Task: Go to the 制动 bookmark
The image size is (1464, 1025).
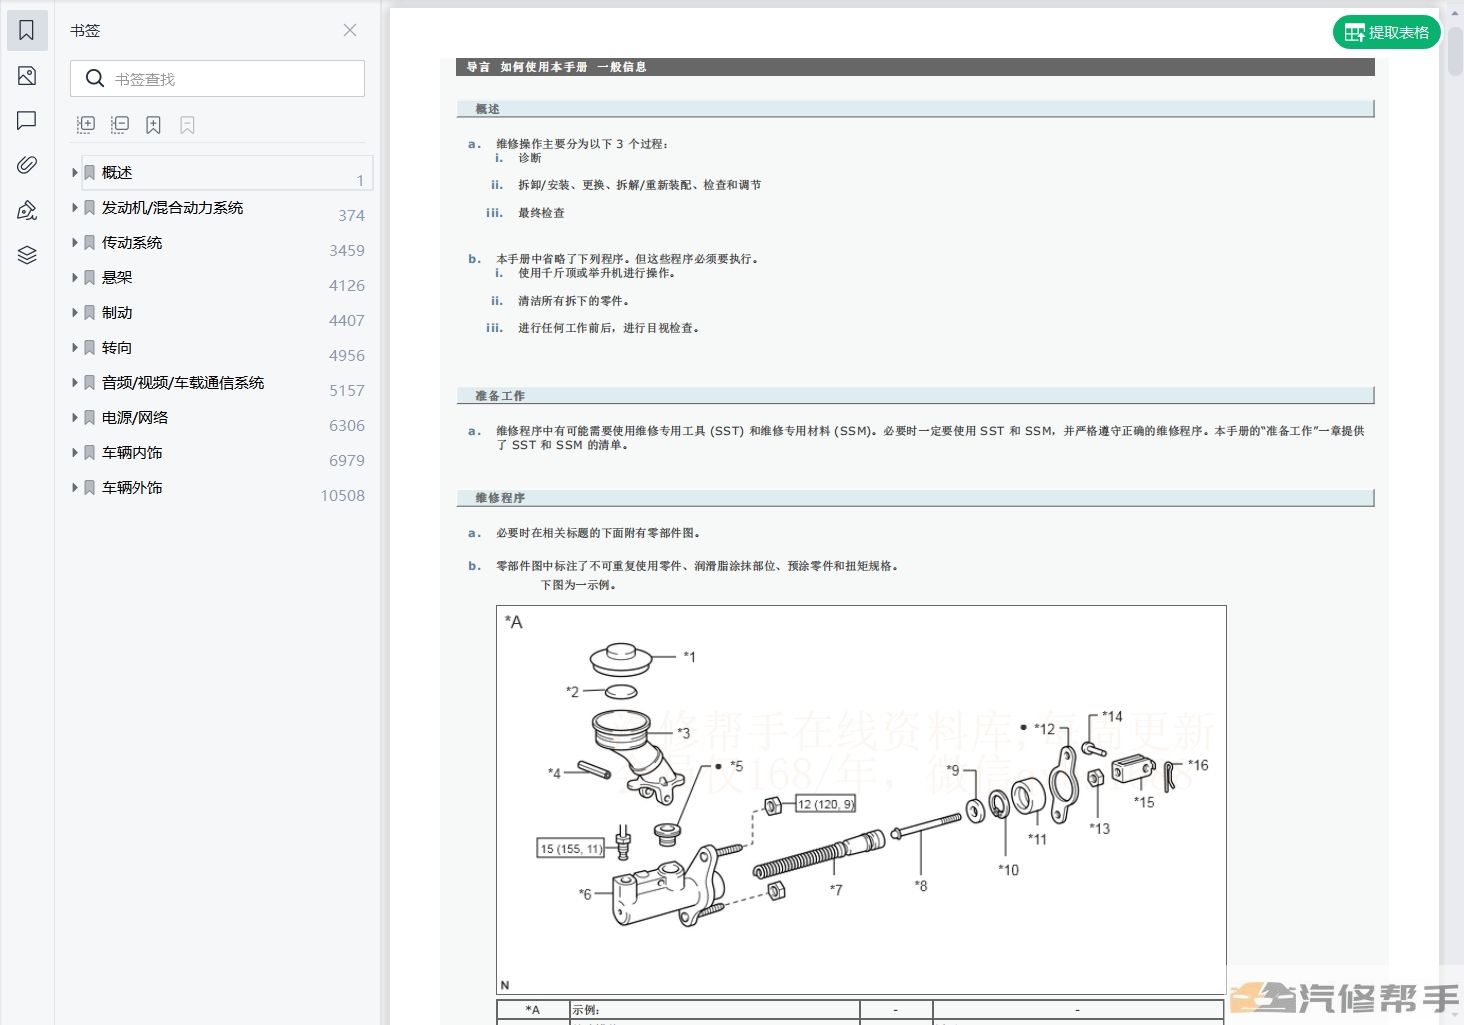Action: [x=117, y=313]
